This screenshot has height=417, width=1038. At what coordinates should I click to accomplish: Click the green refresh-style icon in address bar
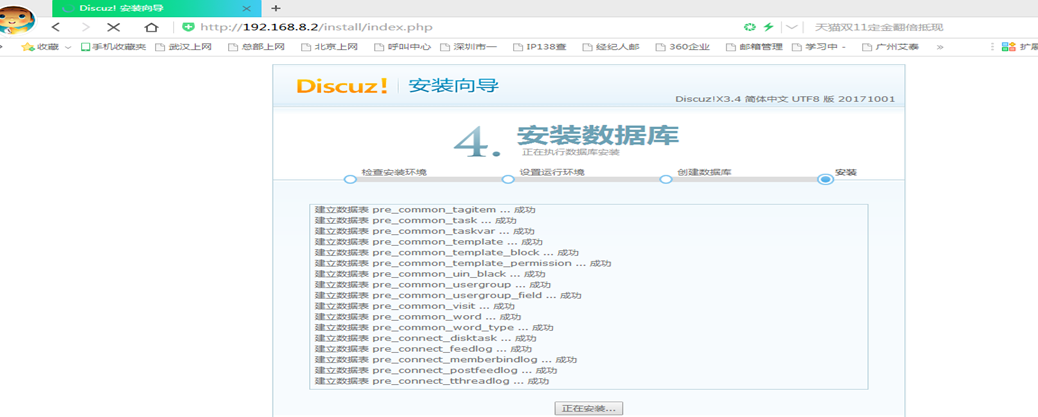(x=749, y=27)
